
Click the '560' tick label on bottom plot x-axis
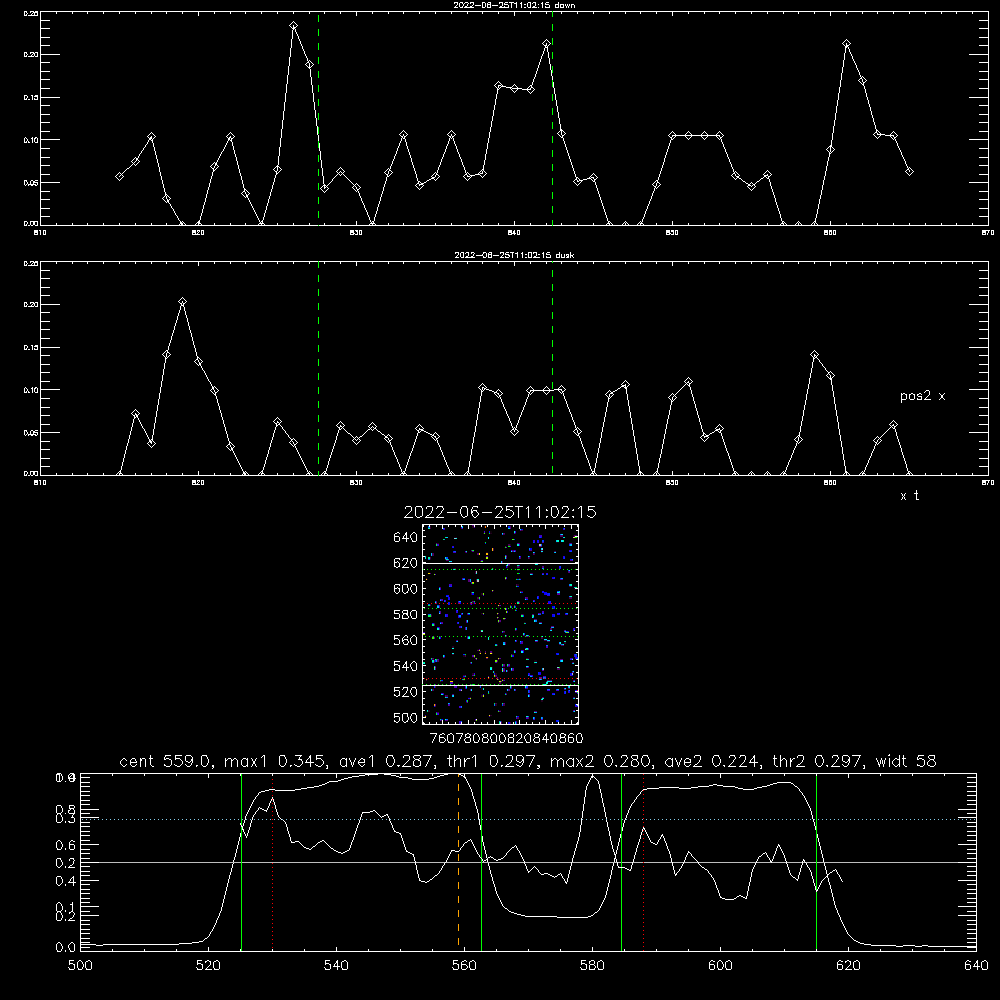tap(464, 966)
